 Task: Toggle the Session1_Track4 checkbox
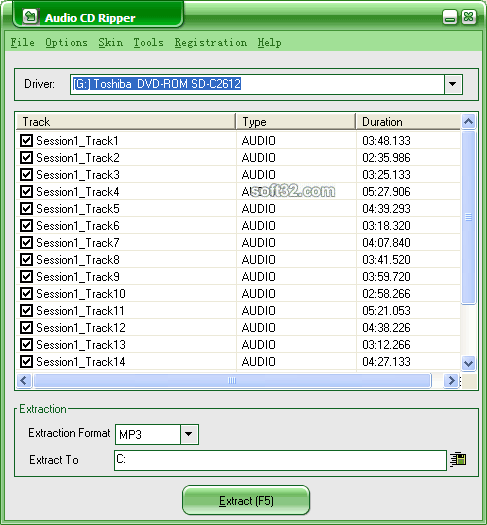26,192
